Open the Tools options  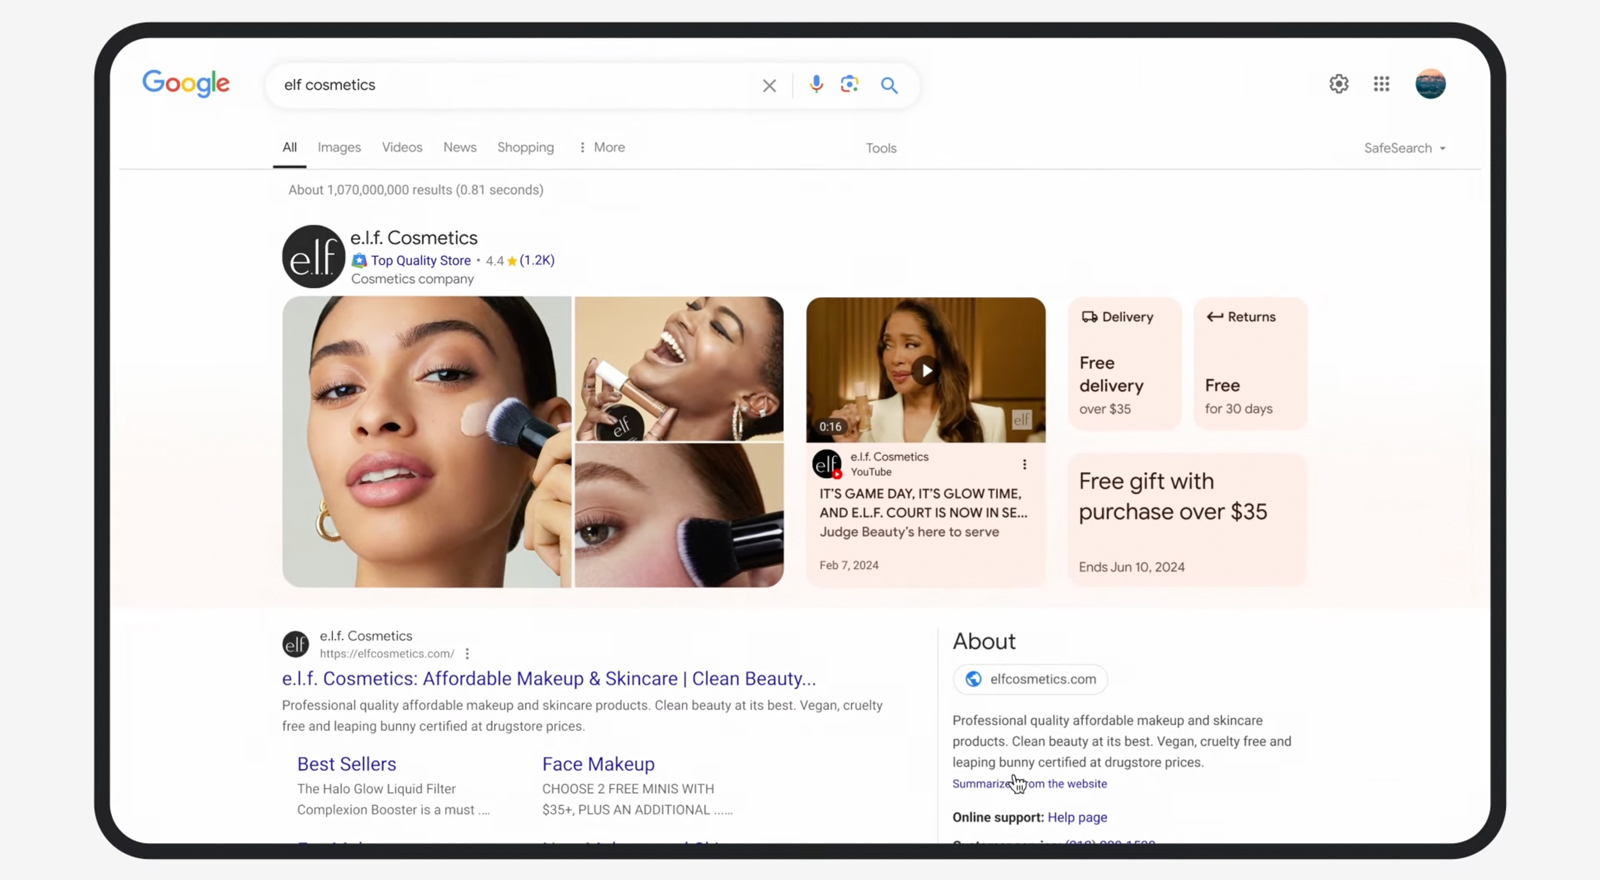tap(881, 148)
